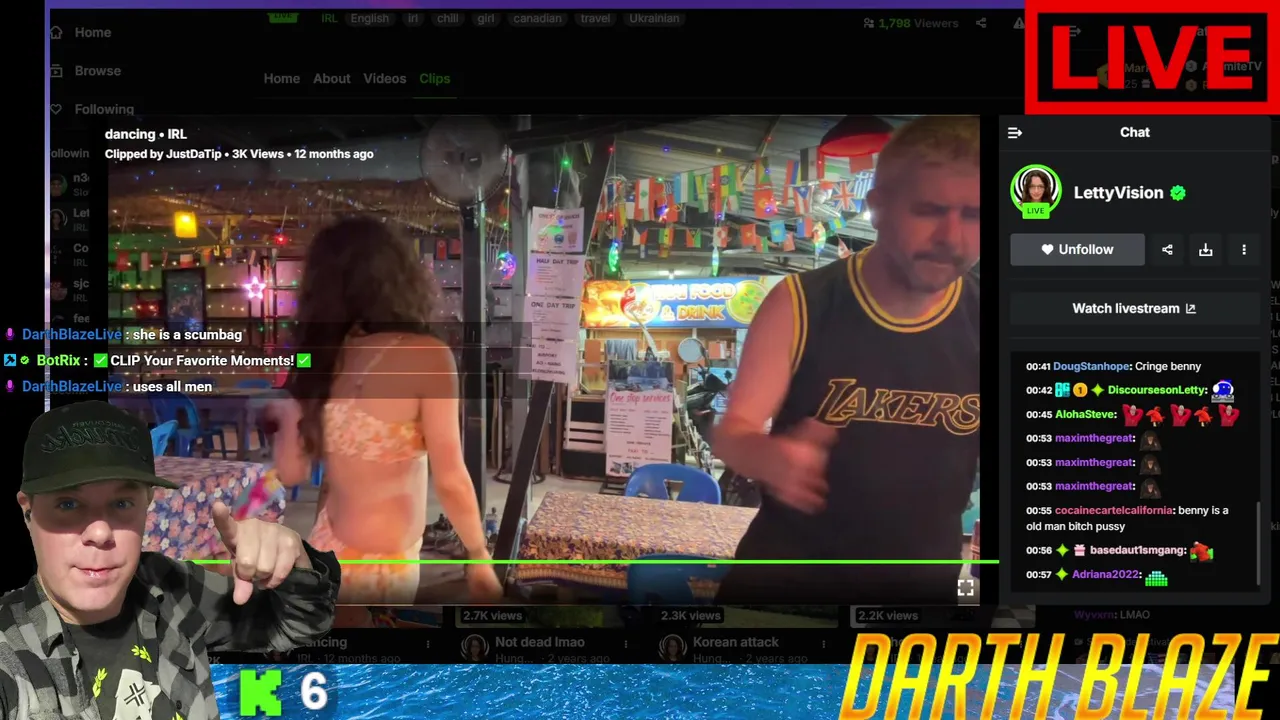Click cocainecartelcalifornia username in chat
Viewport: 1280px width, 720px height.
(x=1113, y=510)
